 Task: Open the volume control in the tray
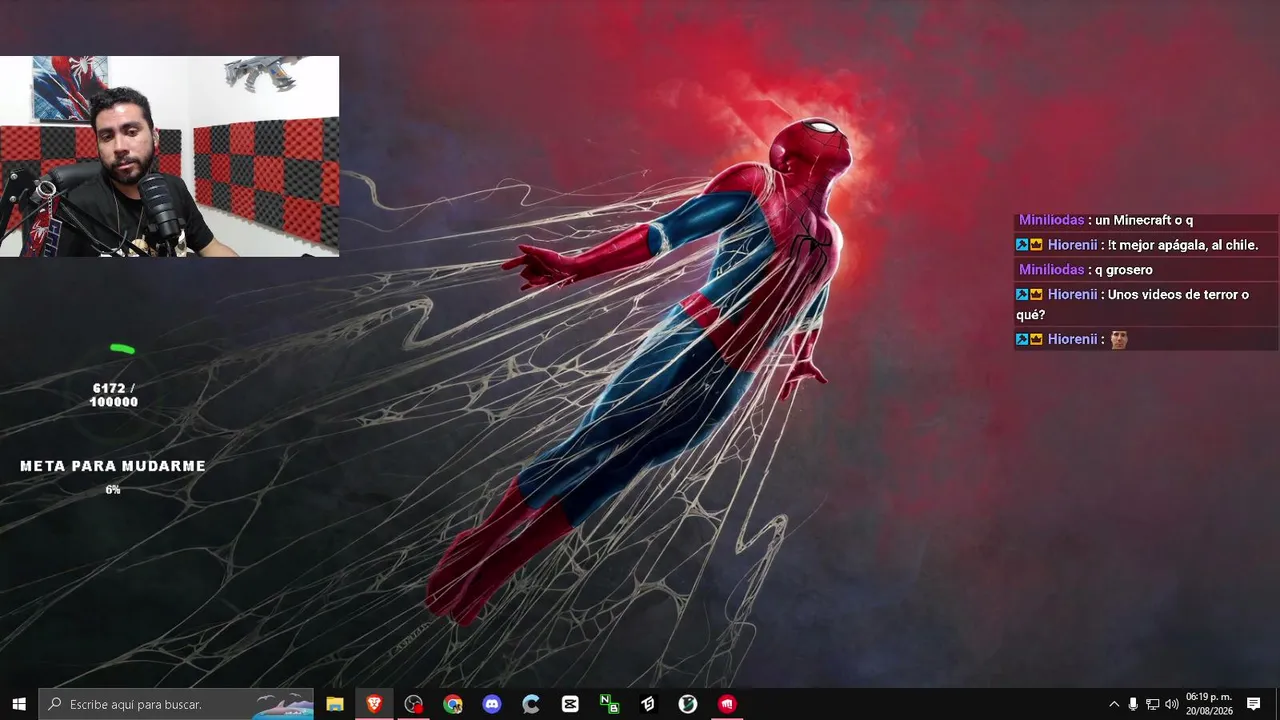coord(1172,704)
